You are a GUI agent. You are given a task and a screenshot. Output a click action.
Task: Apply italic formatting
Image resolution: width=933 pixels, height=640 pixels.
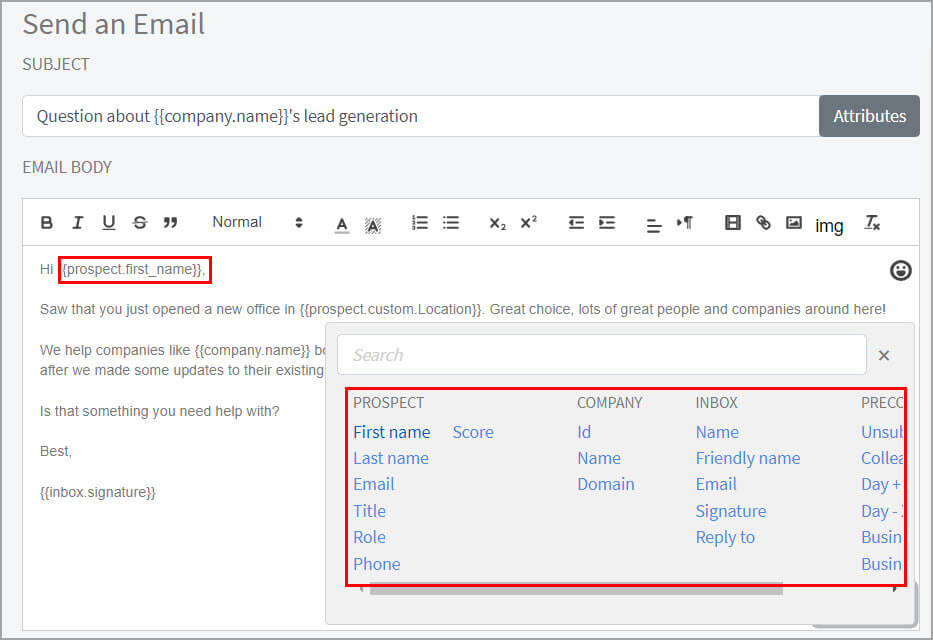pyautogui.click(x=78, y=223)
